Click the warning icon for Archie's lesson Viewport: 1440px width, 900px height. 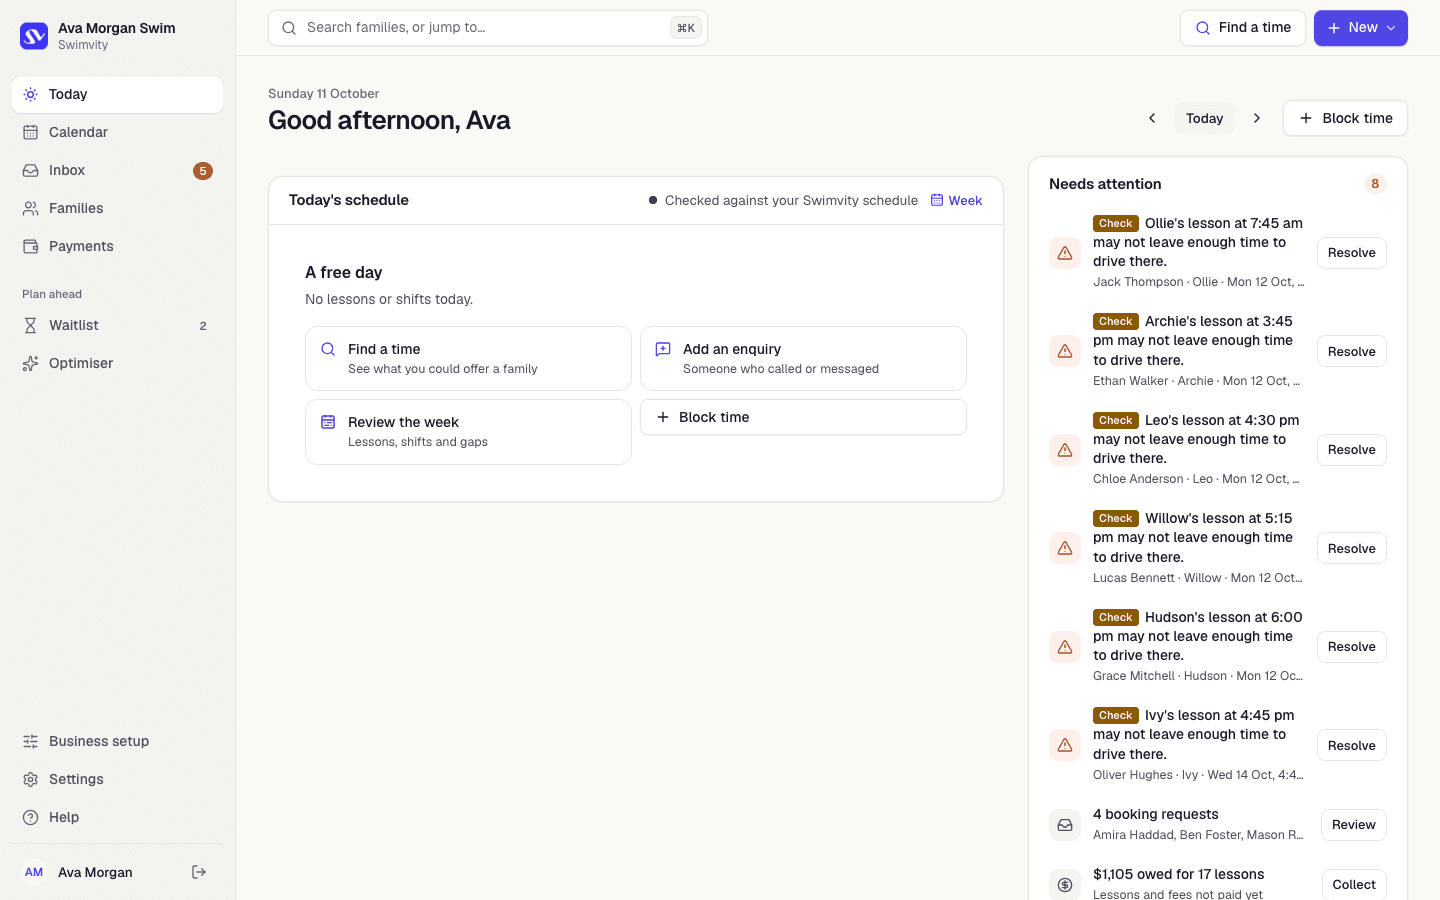[x=1065, y=351]
